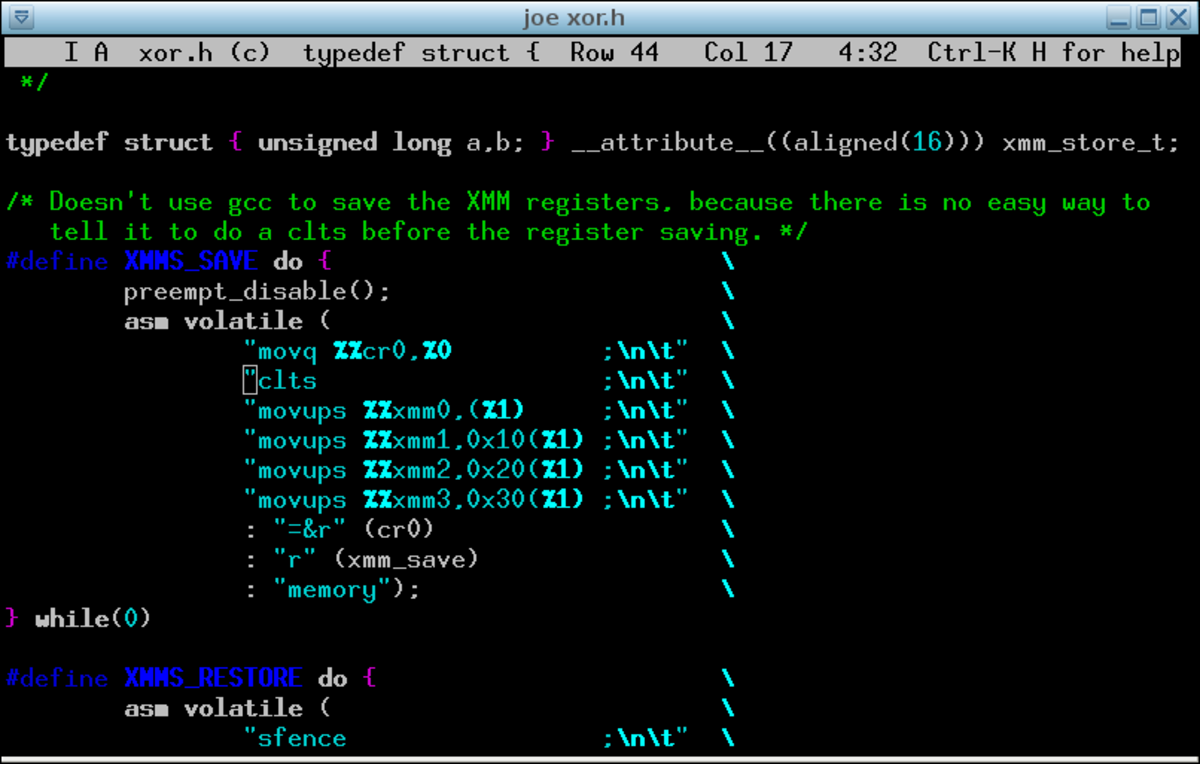Place cursor on 'typedef' keyword in code
Image resolution: width=1200 pixels, height=764 pixels.
(x=58, y=143)
